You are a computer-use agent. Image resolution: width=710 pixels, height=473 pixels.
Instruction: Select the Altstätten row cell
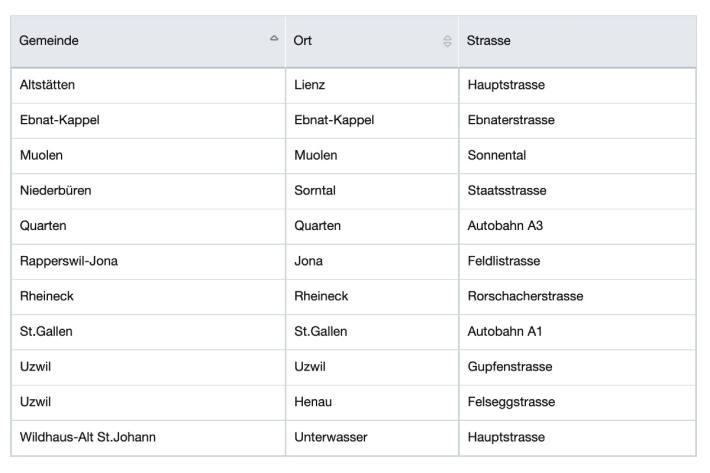(x=148, y=86)
